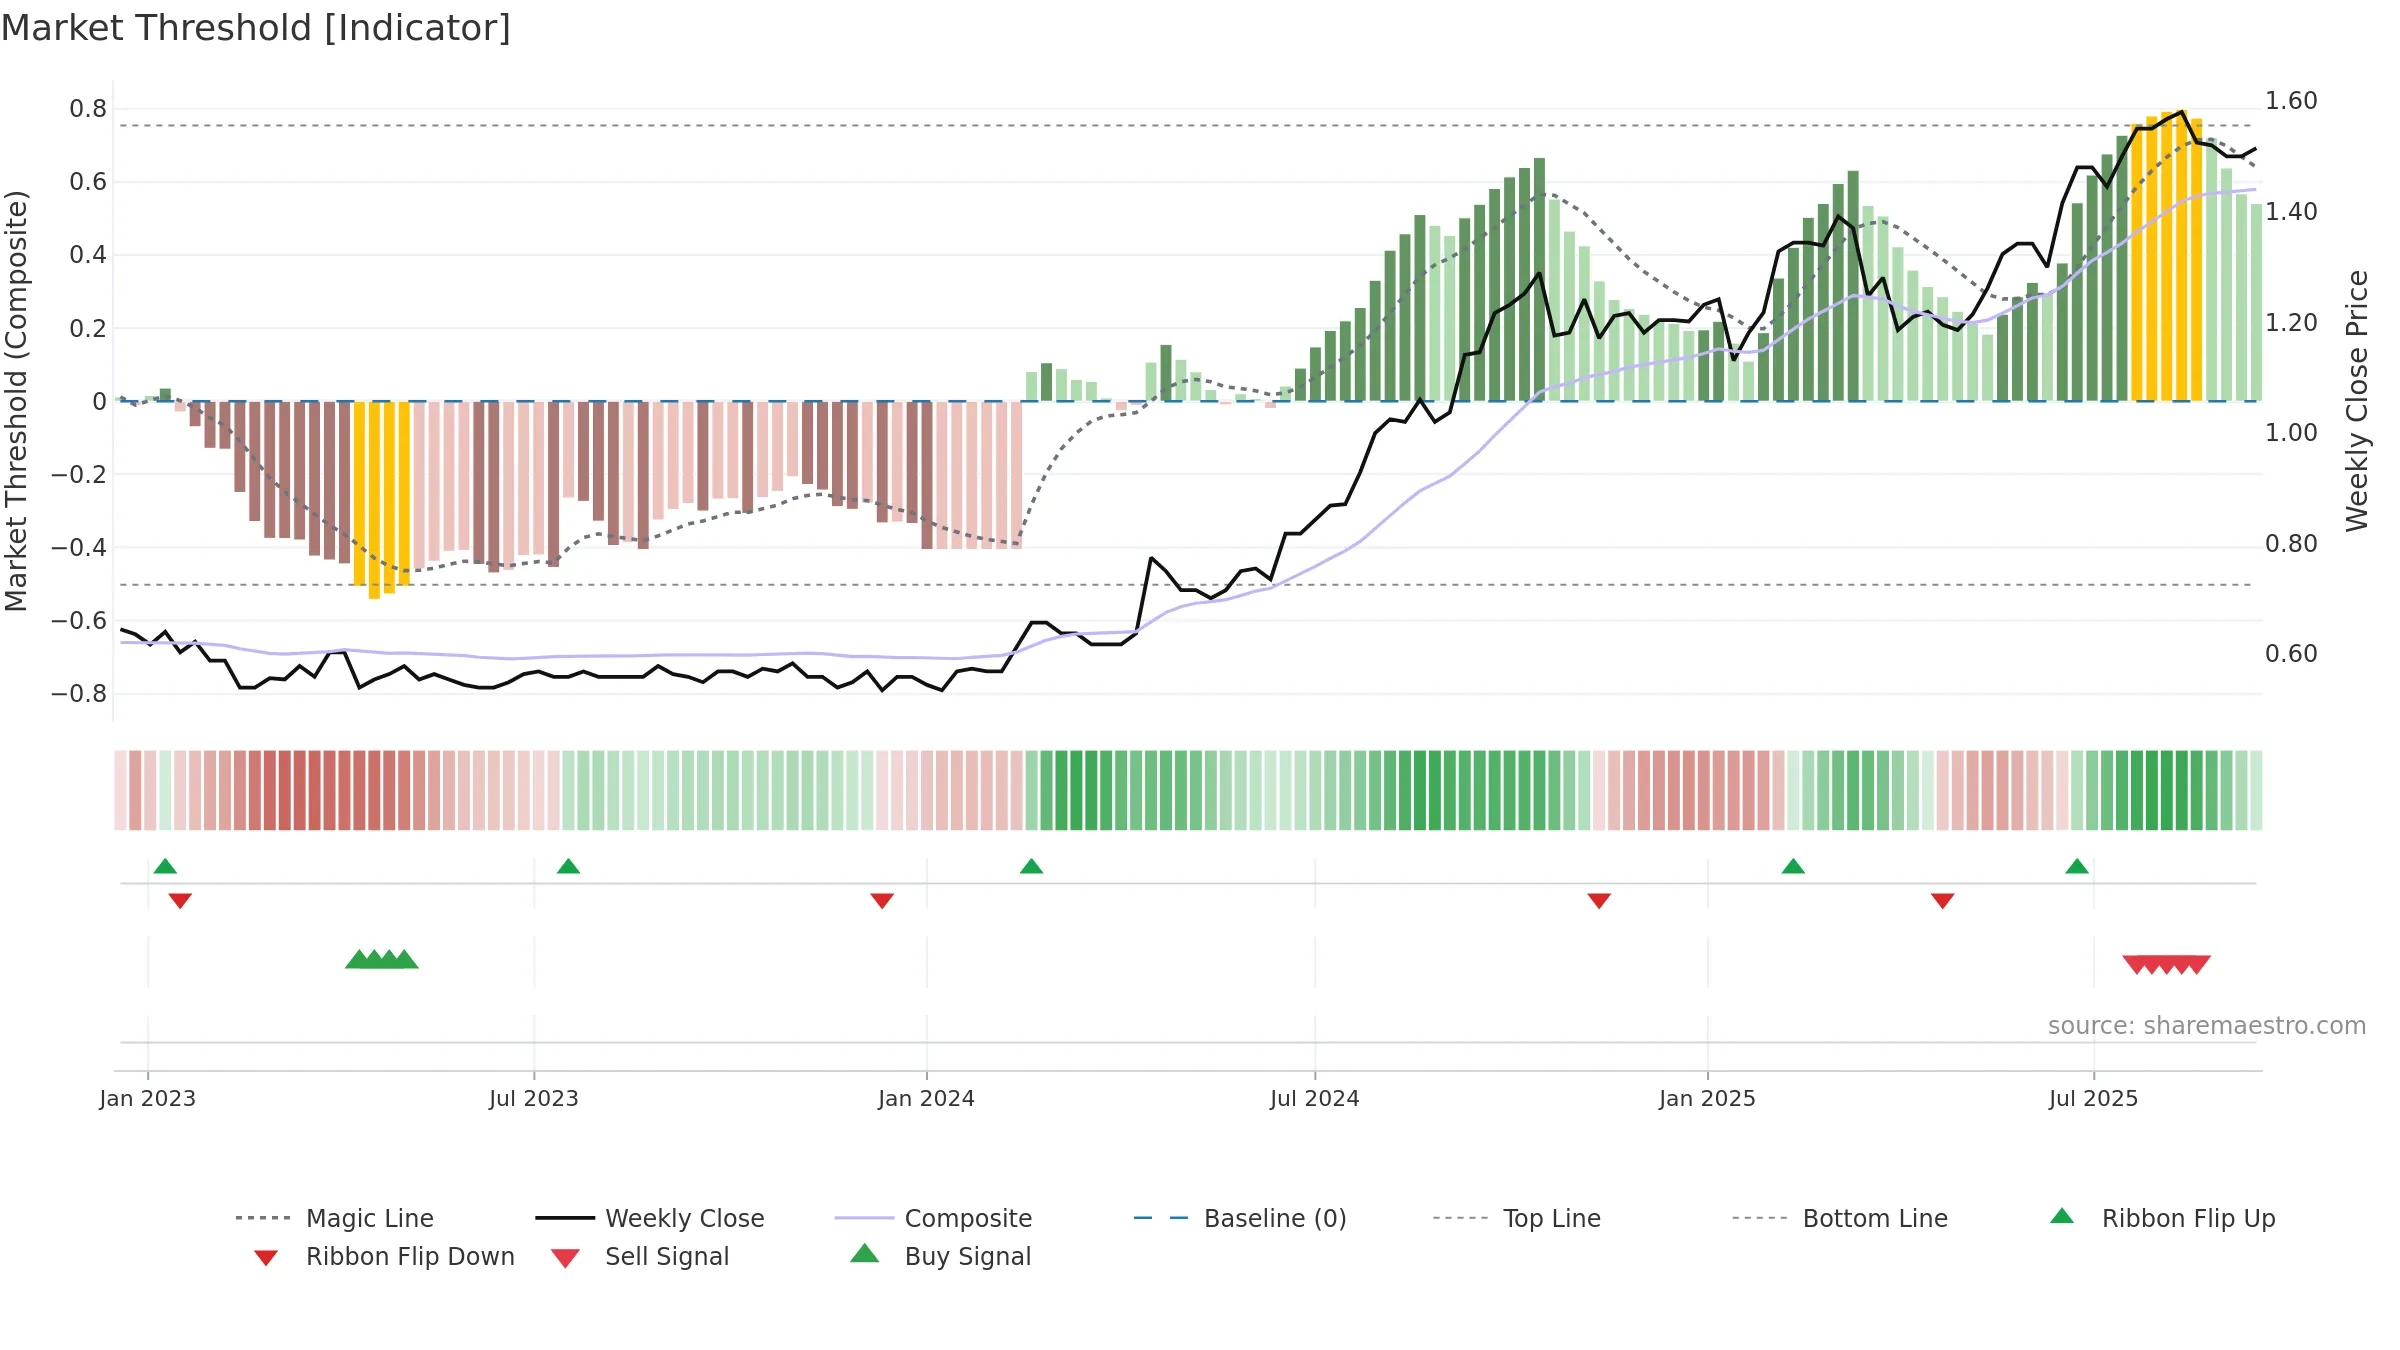This screenshot has height=1350, width=2400.
Task: Click the Jul 2025 x-axis label
Action: point(2094,1098)
